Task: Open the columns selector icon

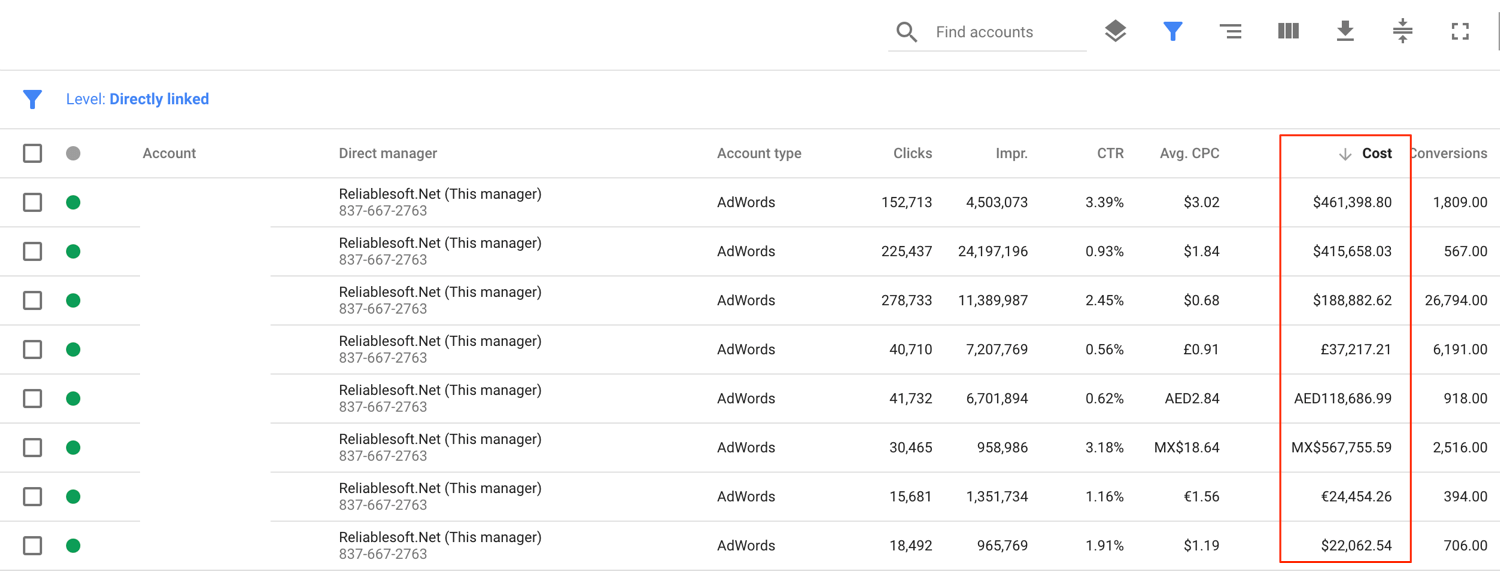Action: click(1288, 31)
